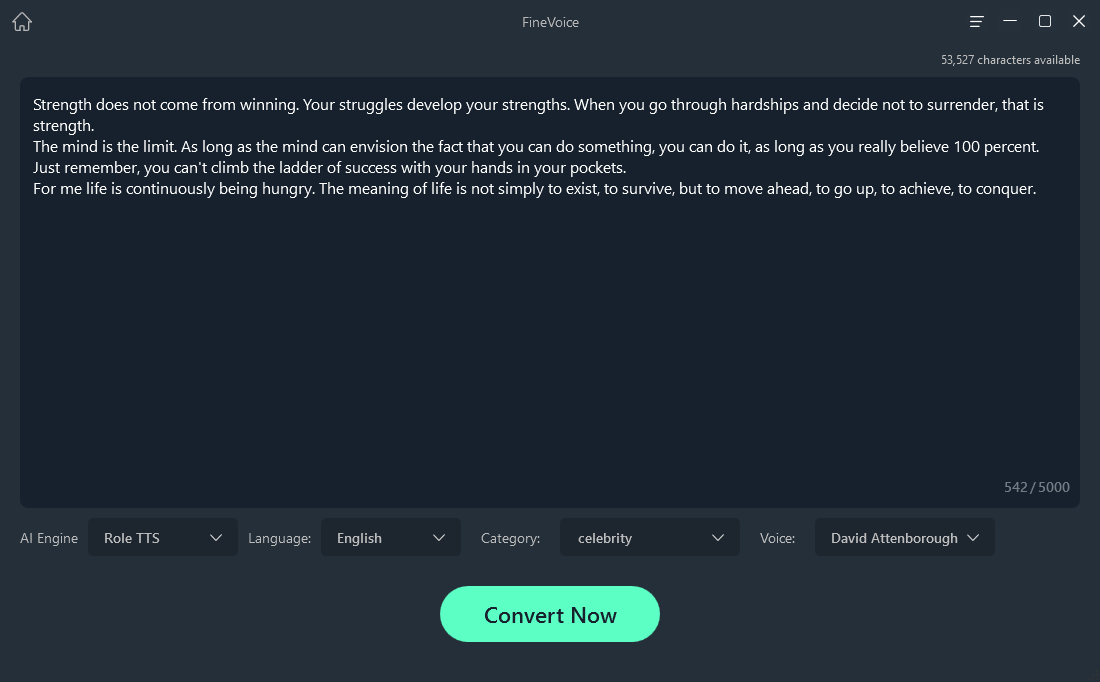The width and height of the screenshot is (1100, 682).
Task: Click the Language dropdown chevron arrow
Action: click(x=439, y=538)
